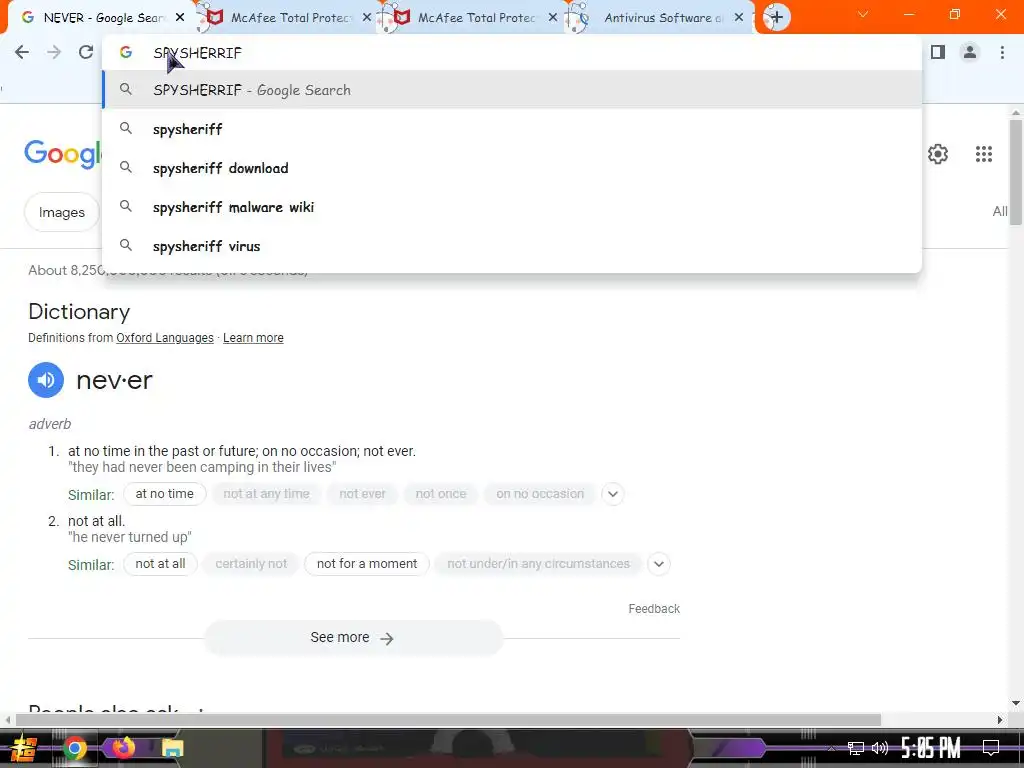Switch to the Antivirus Software tab
Viewport: 1024px width, 768px height.
tap(660, 18)
